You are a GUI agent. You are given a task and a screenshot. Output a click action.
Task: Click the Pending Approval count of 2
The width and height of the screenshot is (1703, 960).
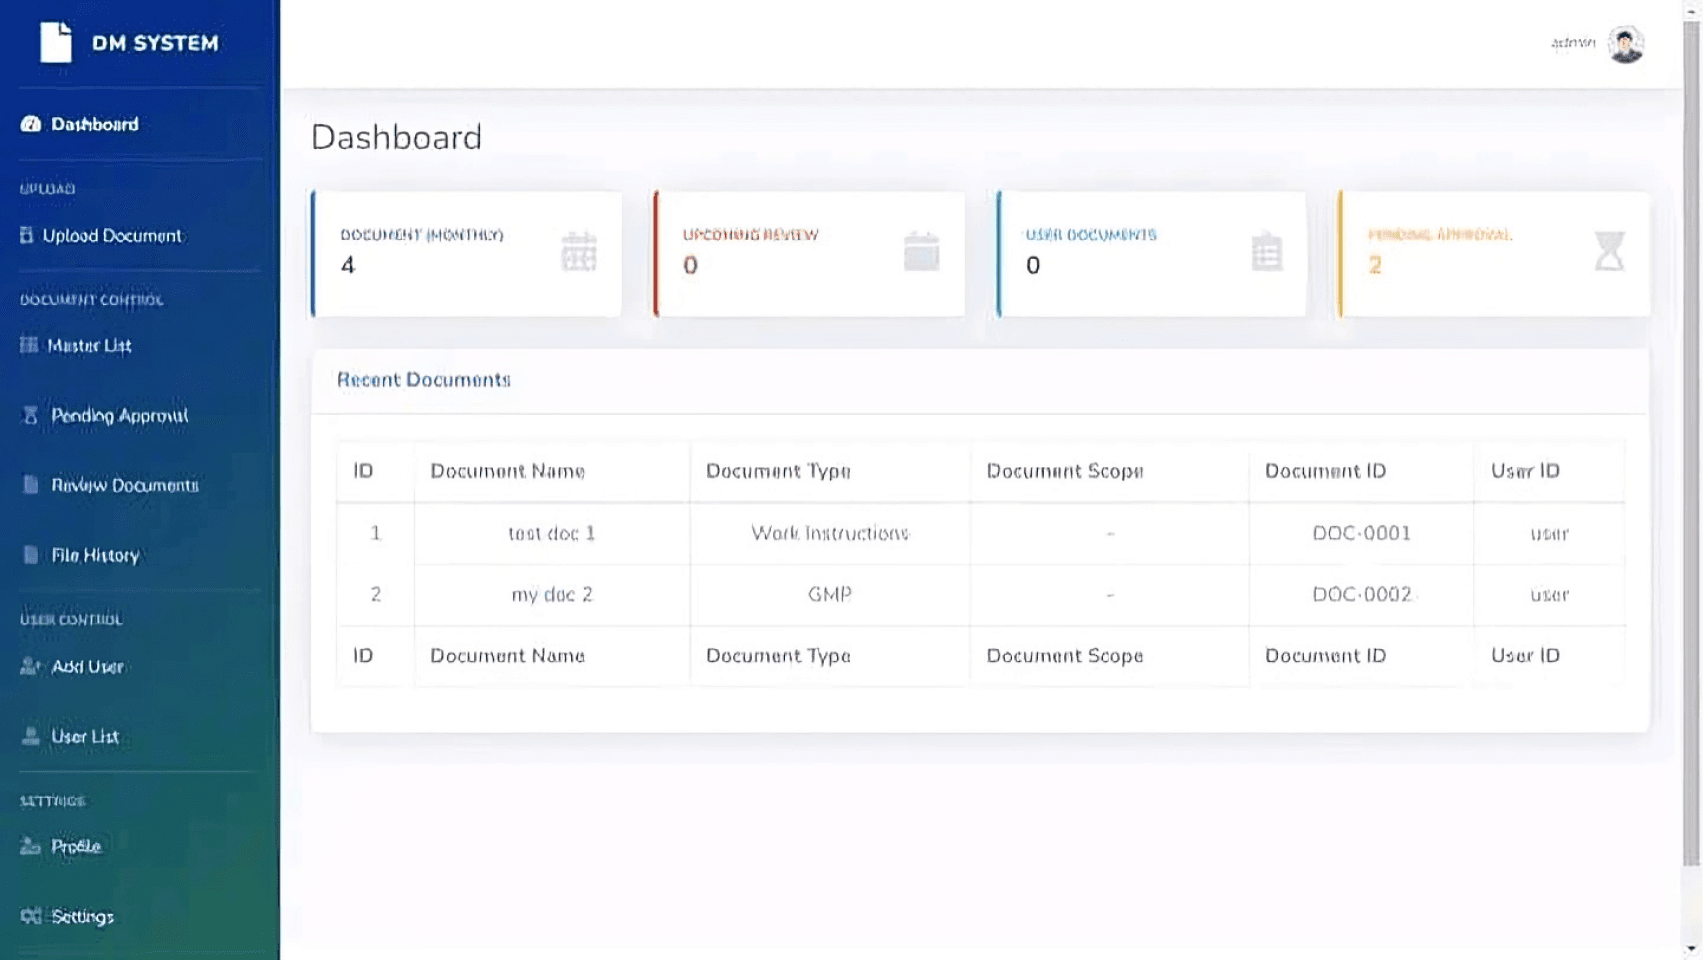tap(1375, 265)
